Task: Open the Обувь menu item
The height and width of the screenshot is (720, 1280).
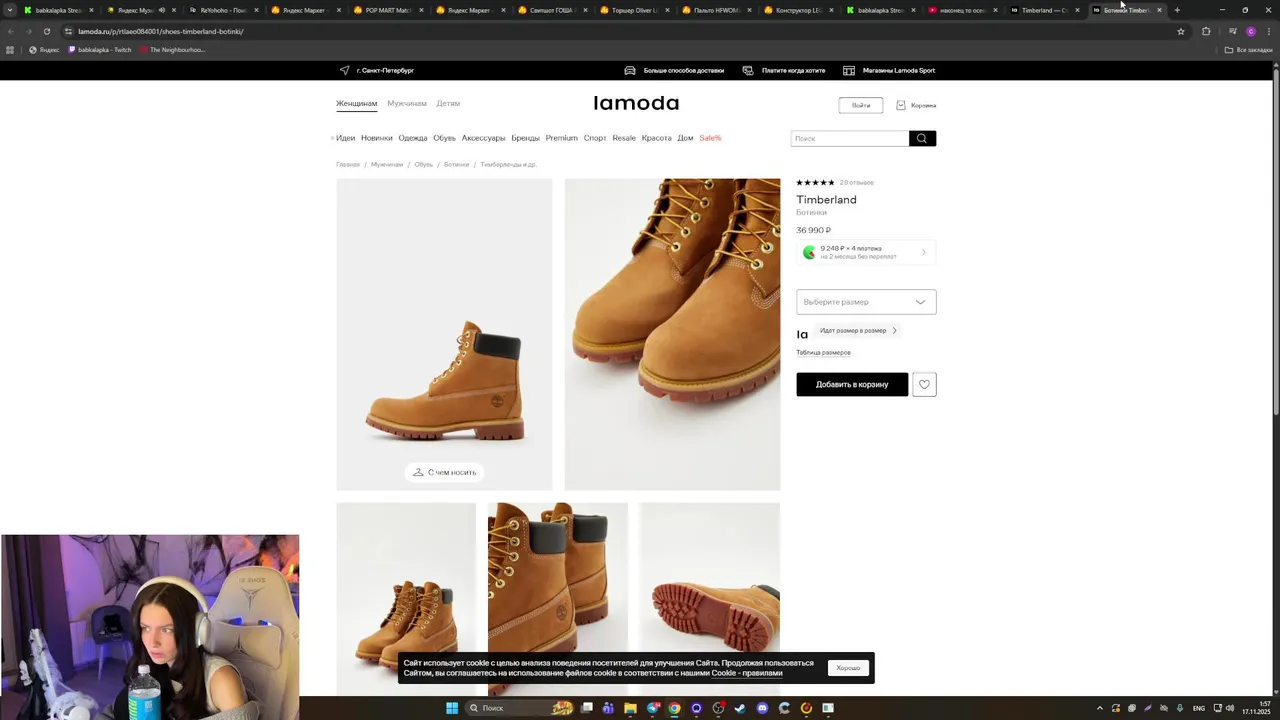Action: point(444,138)
